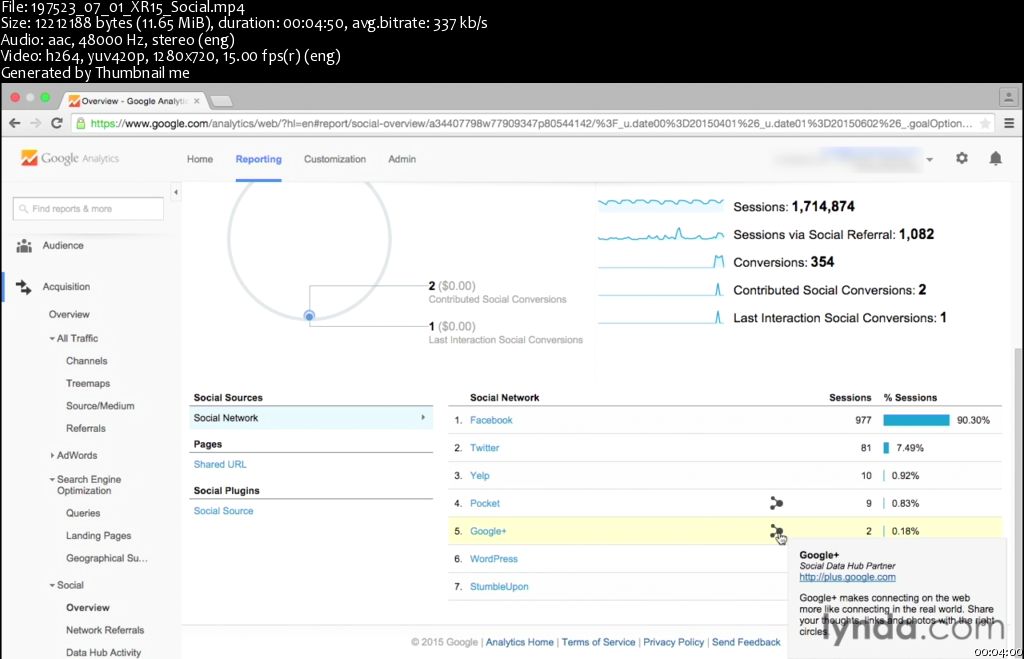
Task: Click the browser address bar URL
Action: [x=530, y=123]
